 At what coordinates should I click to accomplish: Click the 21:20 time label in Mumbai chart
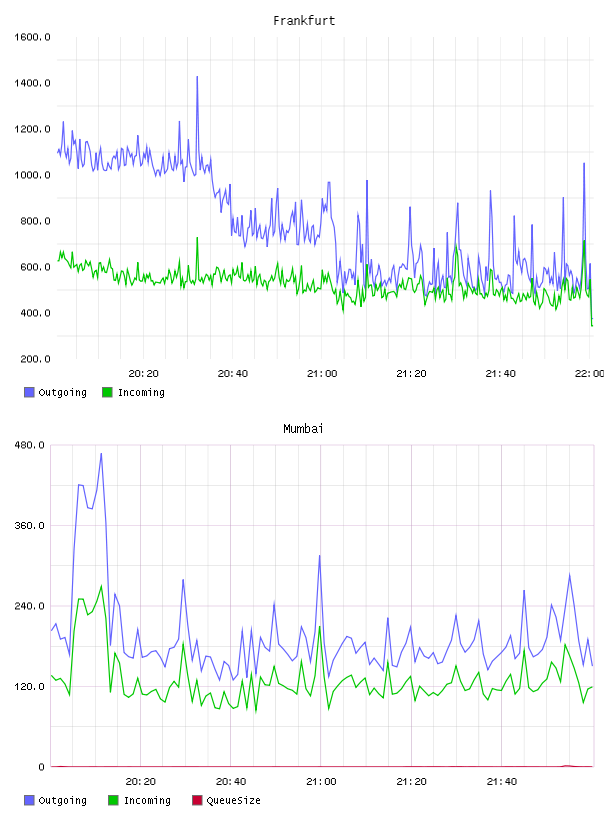[x=411, y=782]
